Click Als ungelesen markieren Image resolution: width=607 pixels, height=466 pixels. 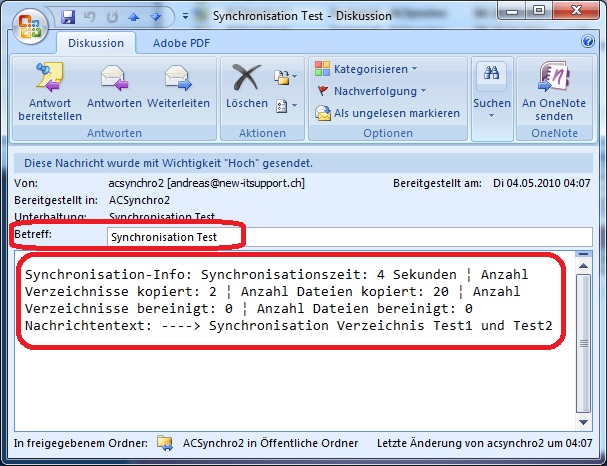(x=388, y=113)
